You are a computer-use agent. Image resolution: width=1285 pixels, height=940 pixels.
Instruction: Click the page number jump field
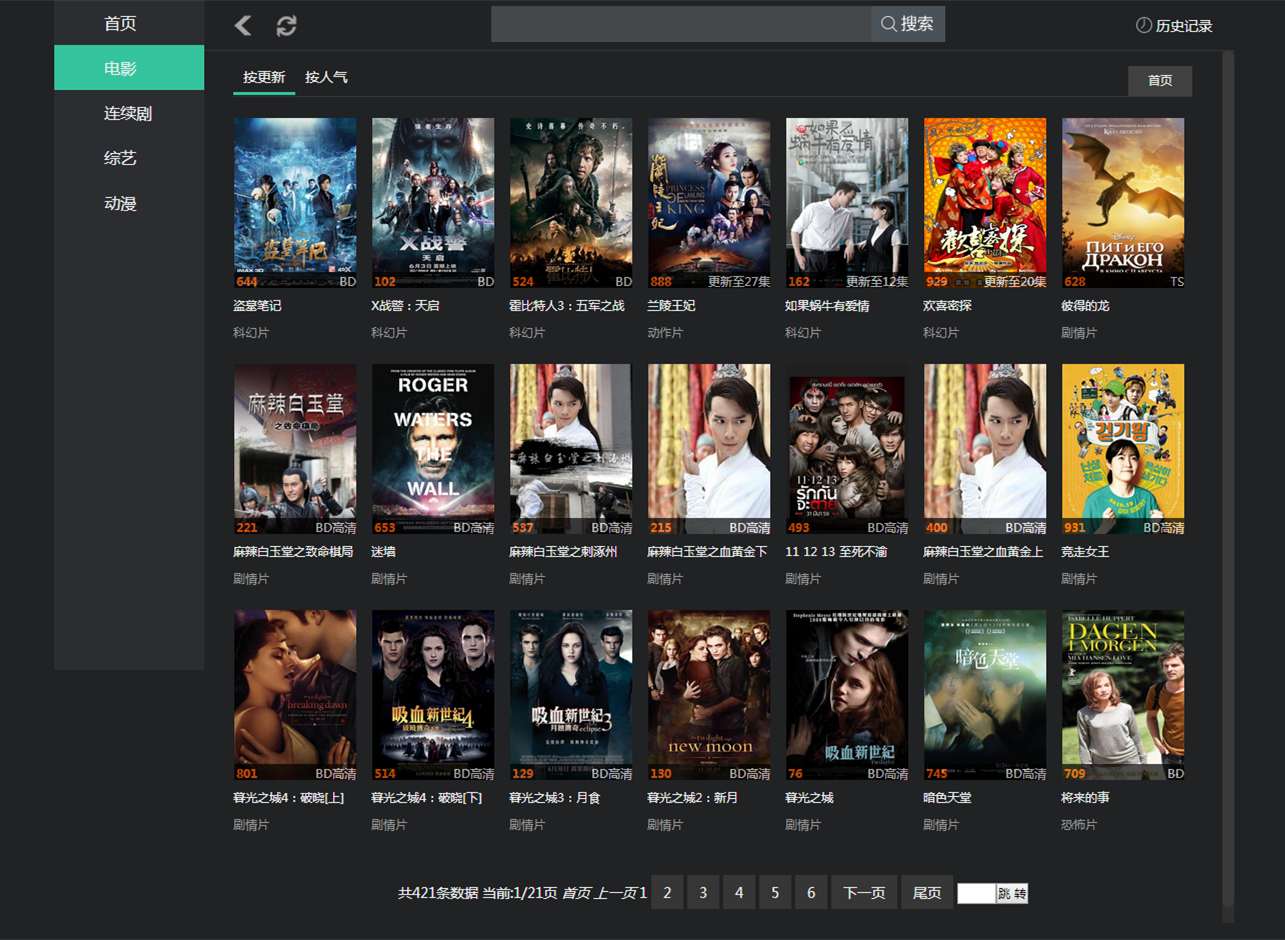pyautogui.click(x=976, y=893)
